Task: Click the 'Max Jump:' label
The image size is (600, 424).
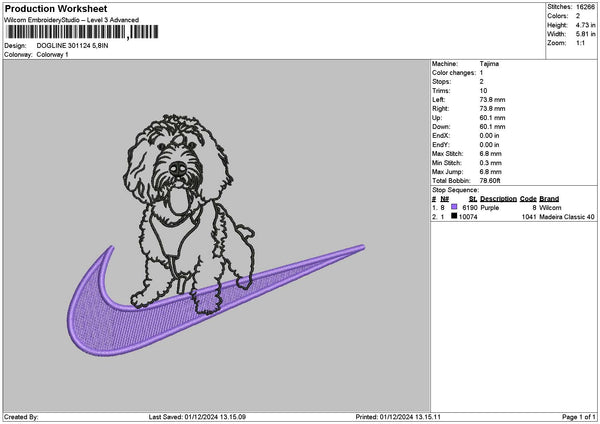Action: (447, 172)
